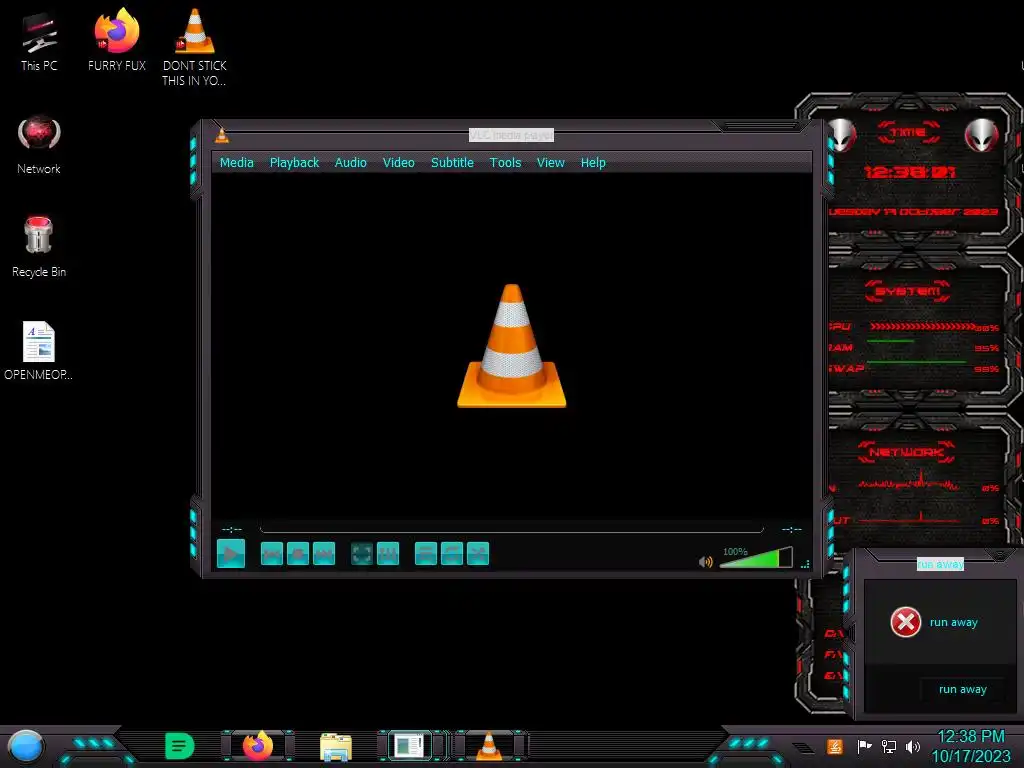Click the run away dialog title bar
The width and height of the screenshot is (1024, 768).
(940, 564)
